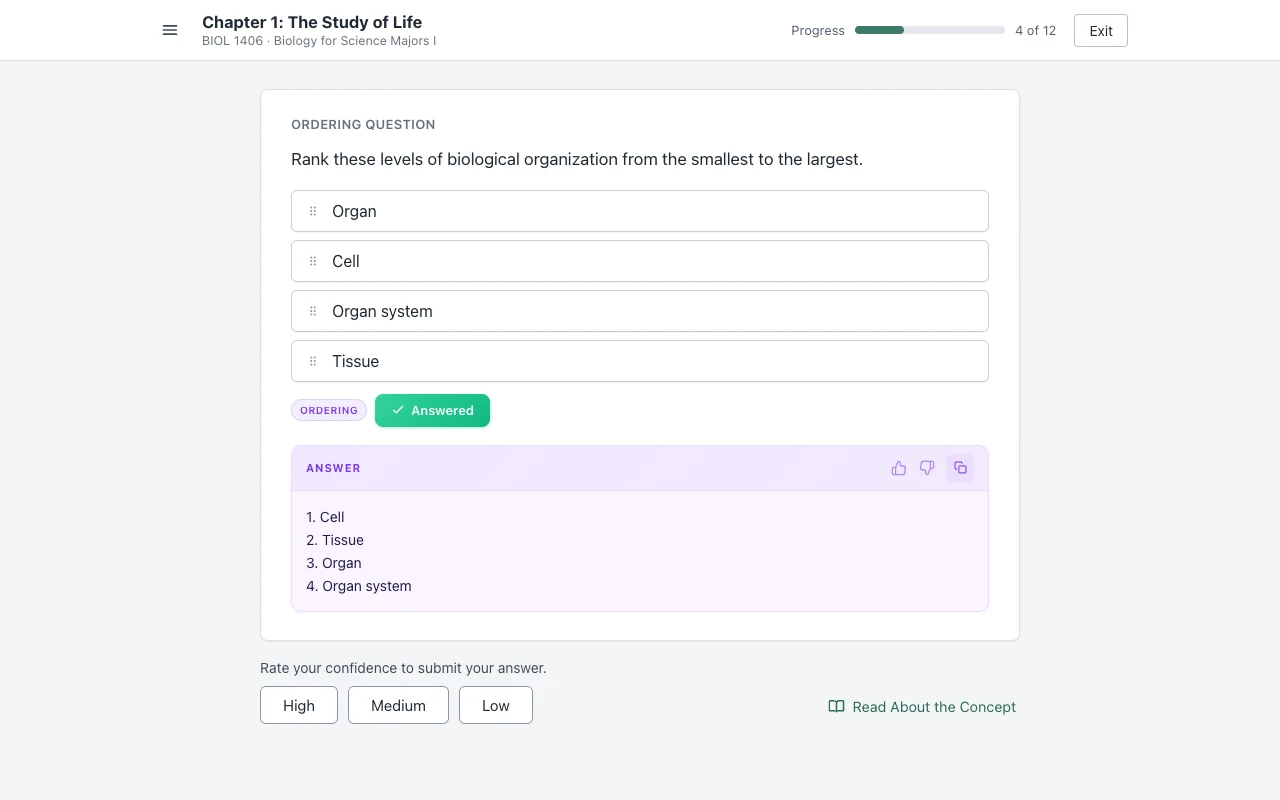This screenshot has height=800, width=1280.
Task: Select the Organ system ordering item
Action: [x=640, y=311]
